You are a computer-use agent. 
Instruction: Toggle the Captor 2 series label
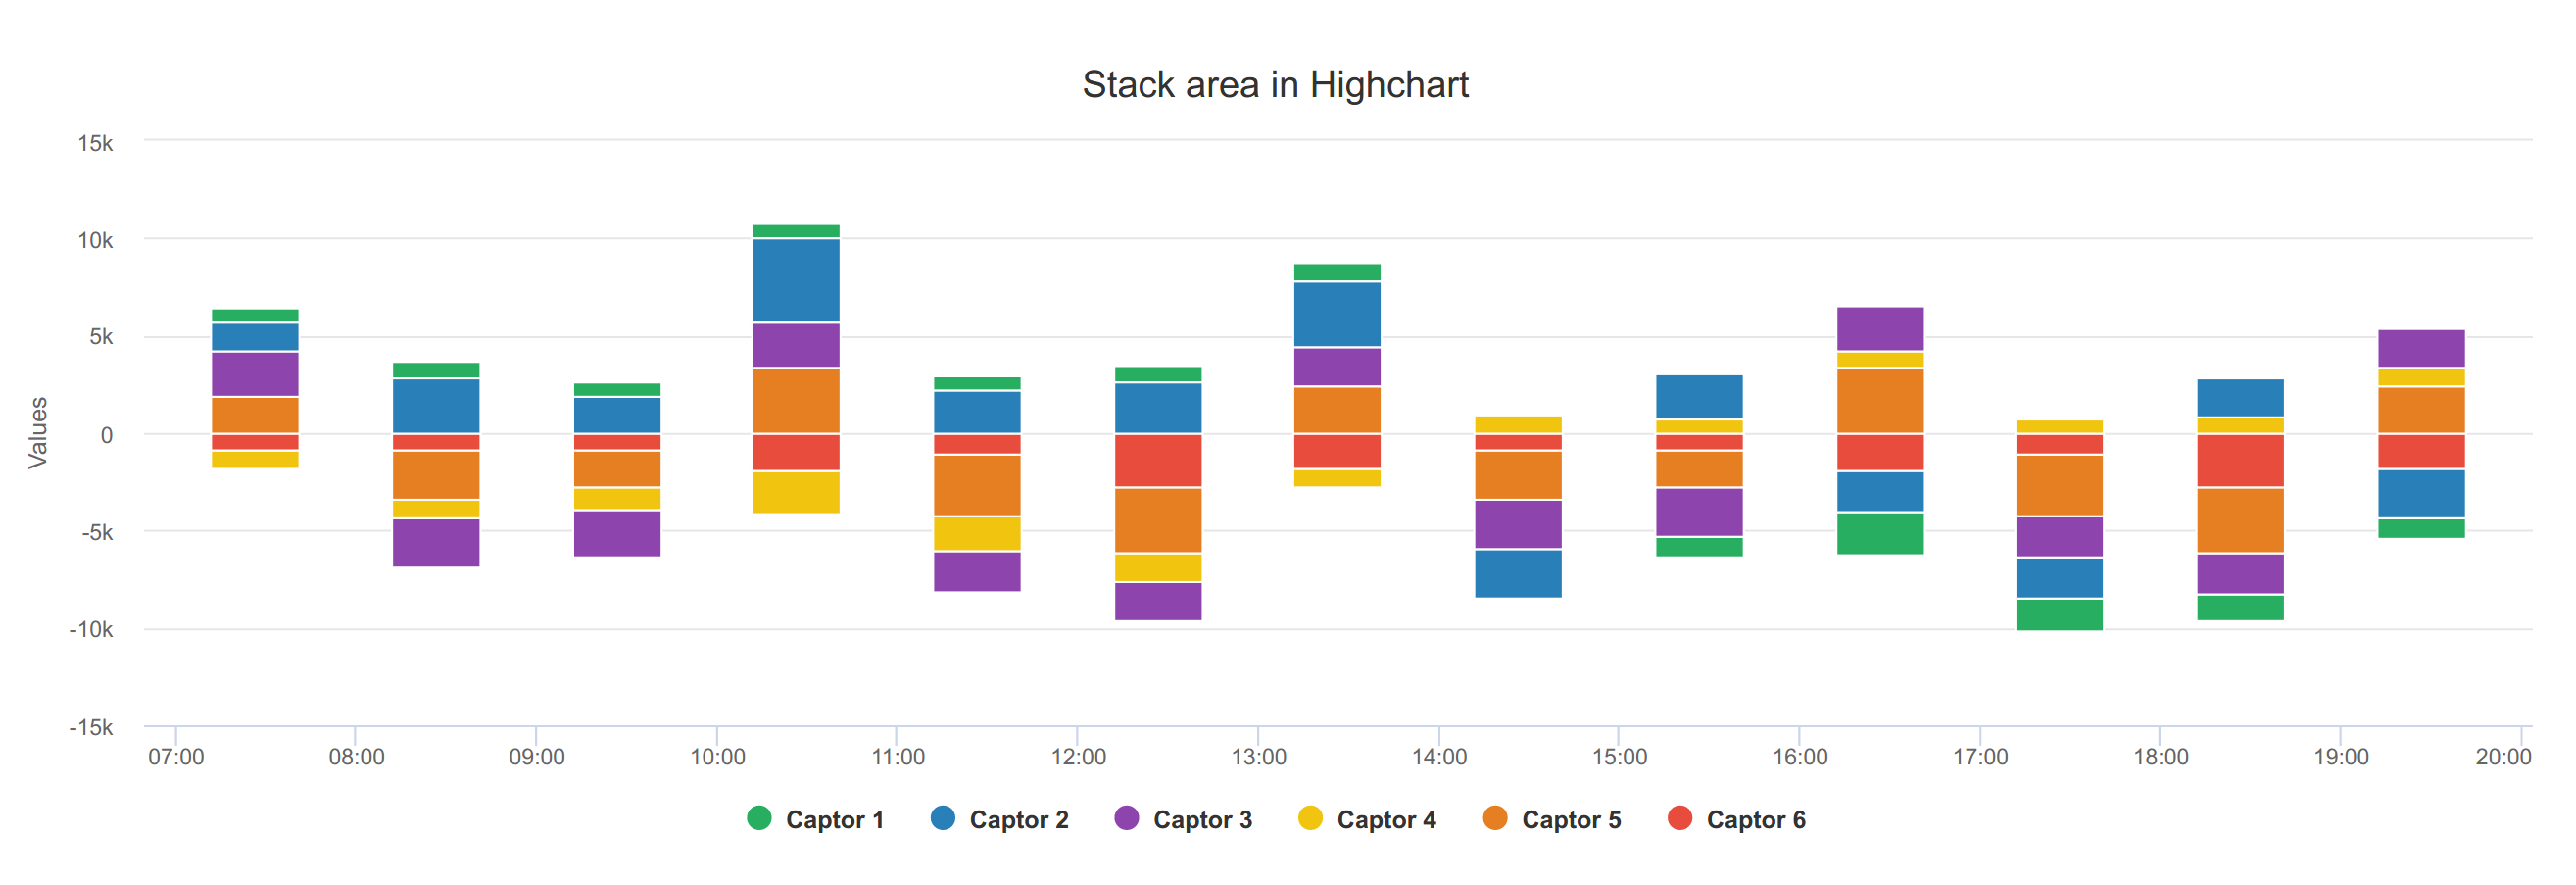tap(1019, 820)
